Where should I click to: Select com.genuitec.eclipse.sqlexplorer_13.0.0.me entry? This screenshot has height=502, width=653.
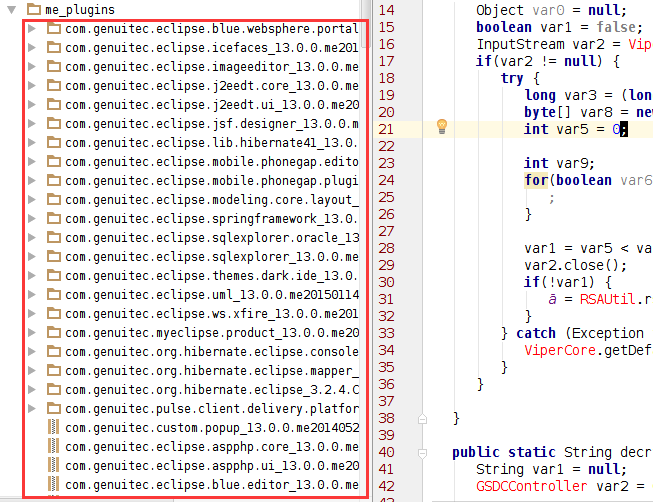pyautogui.click(x=212, y=257)
